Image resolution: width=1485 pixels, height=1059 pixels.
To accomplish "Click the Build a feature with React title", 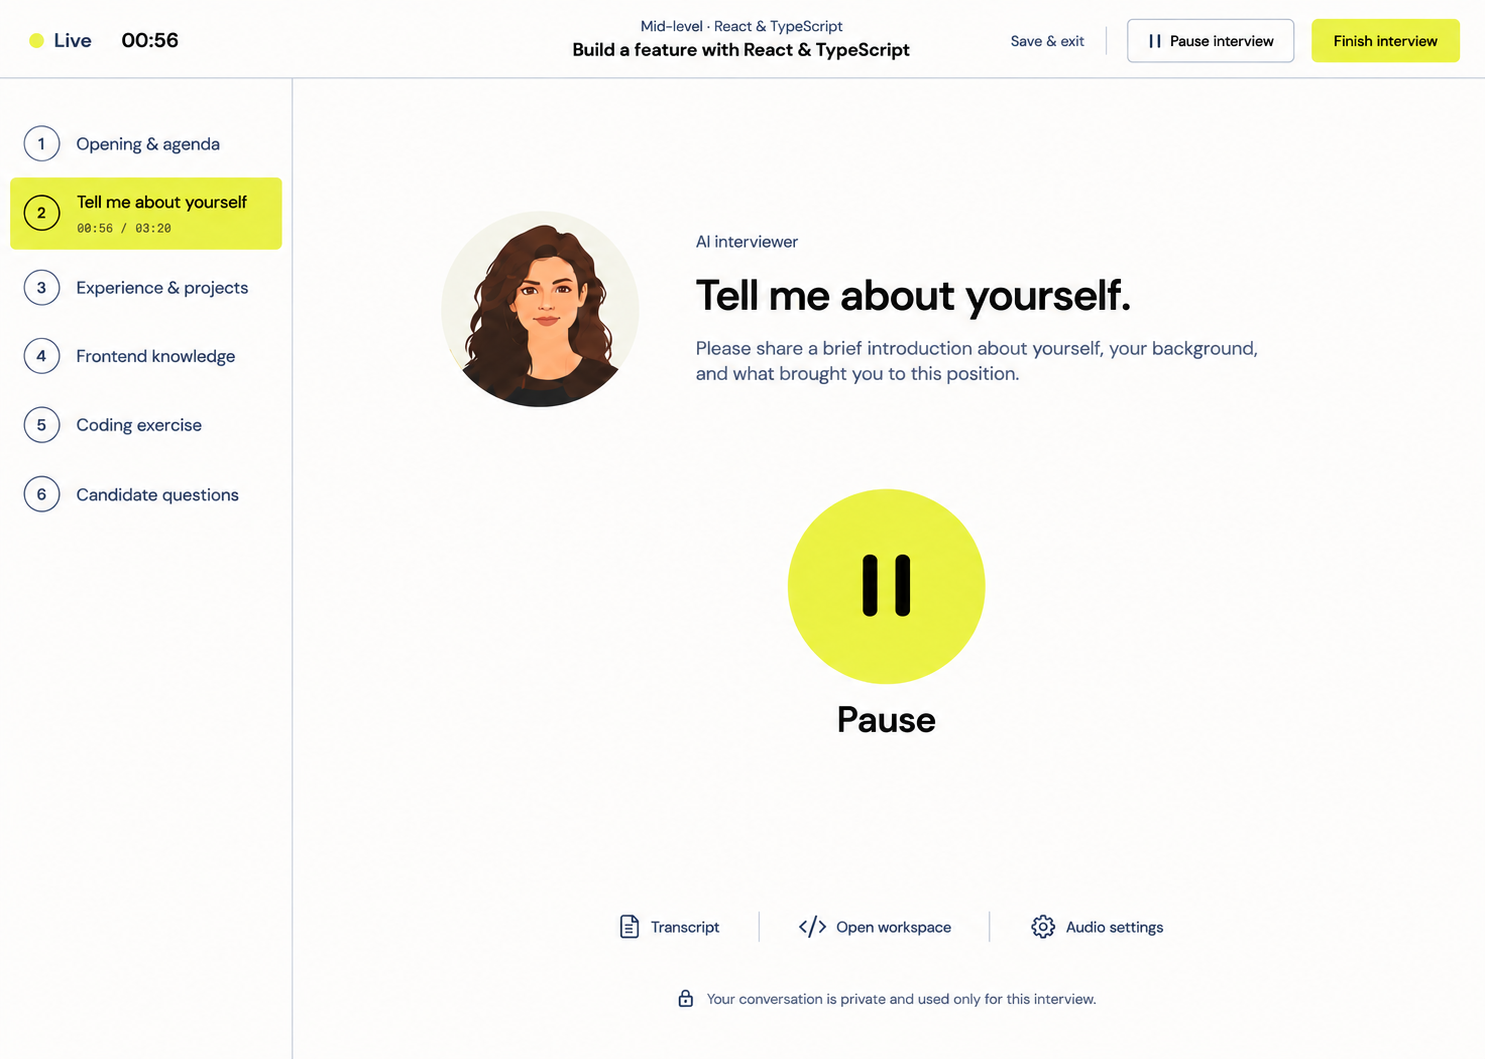I will pos(741,50).
